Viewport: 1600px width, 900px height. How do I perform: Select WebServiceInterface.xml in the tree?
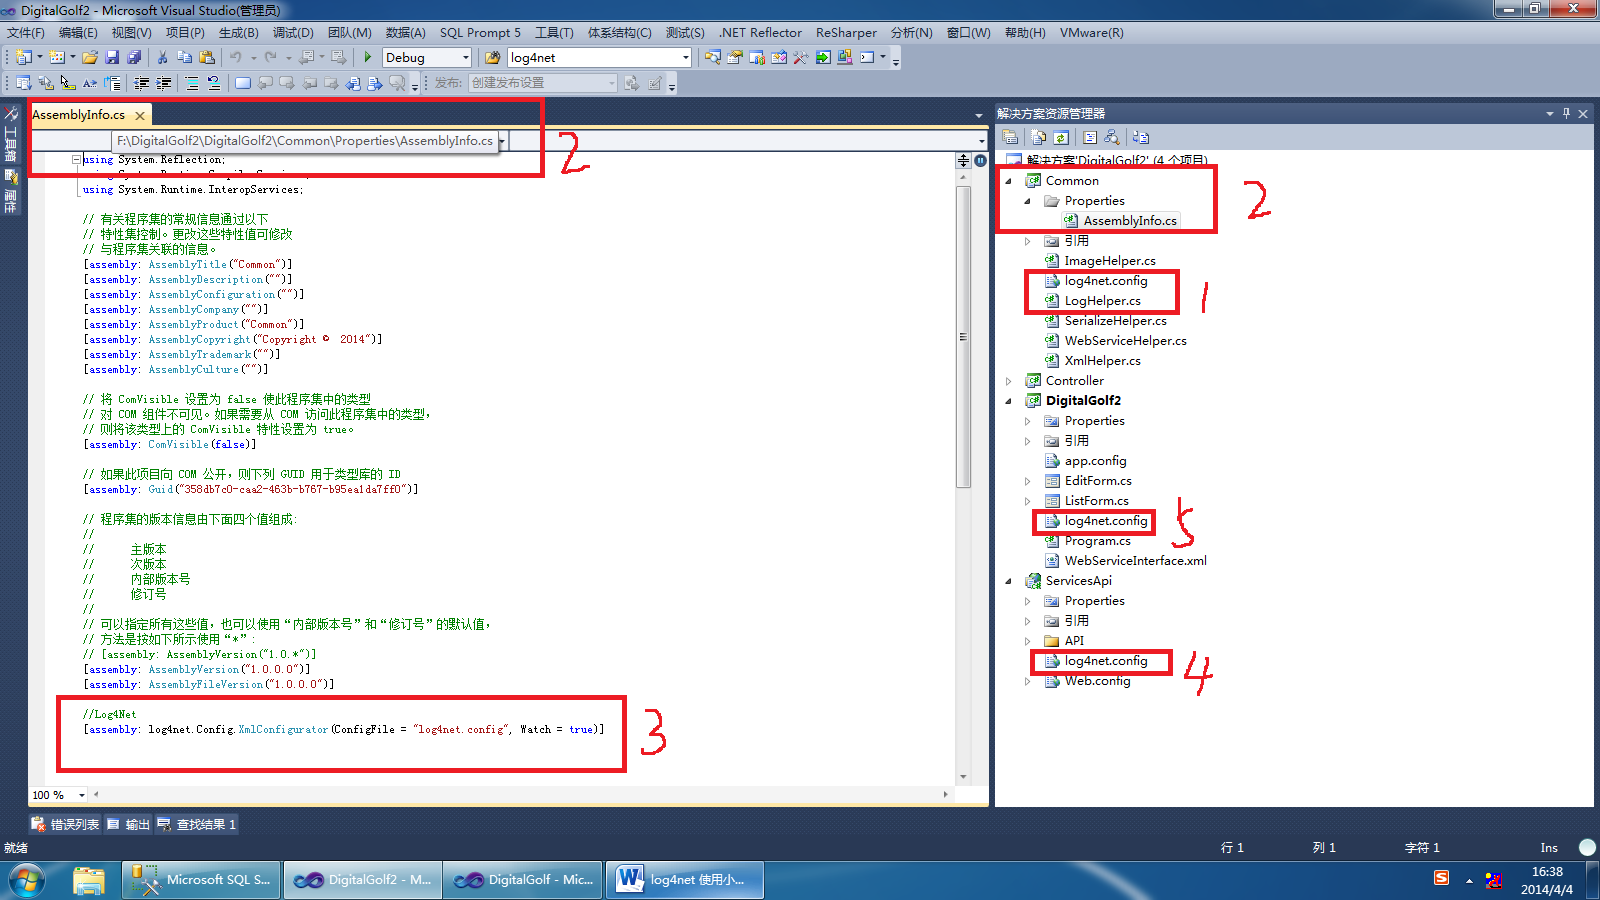point(1135,561)
